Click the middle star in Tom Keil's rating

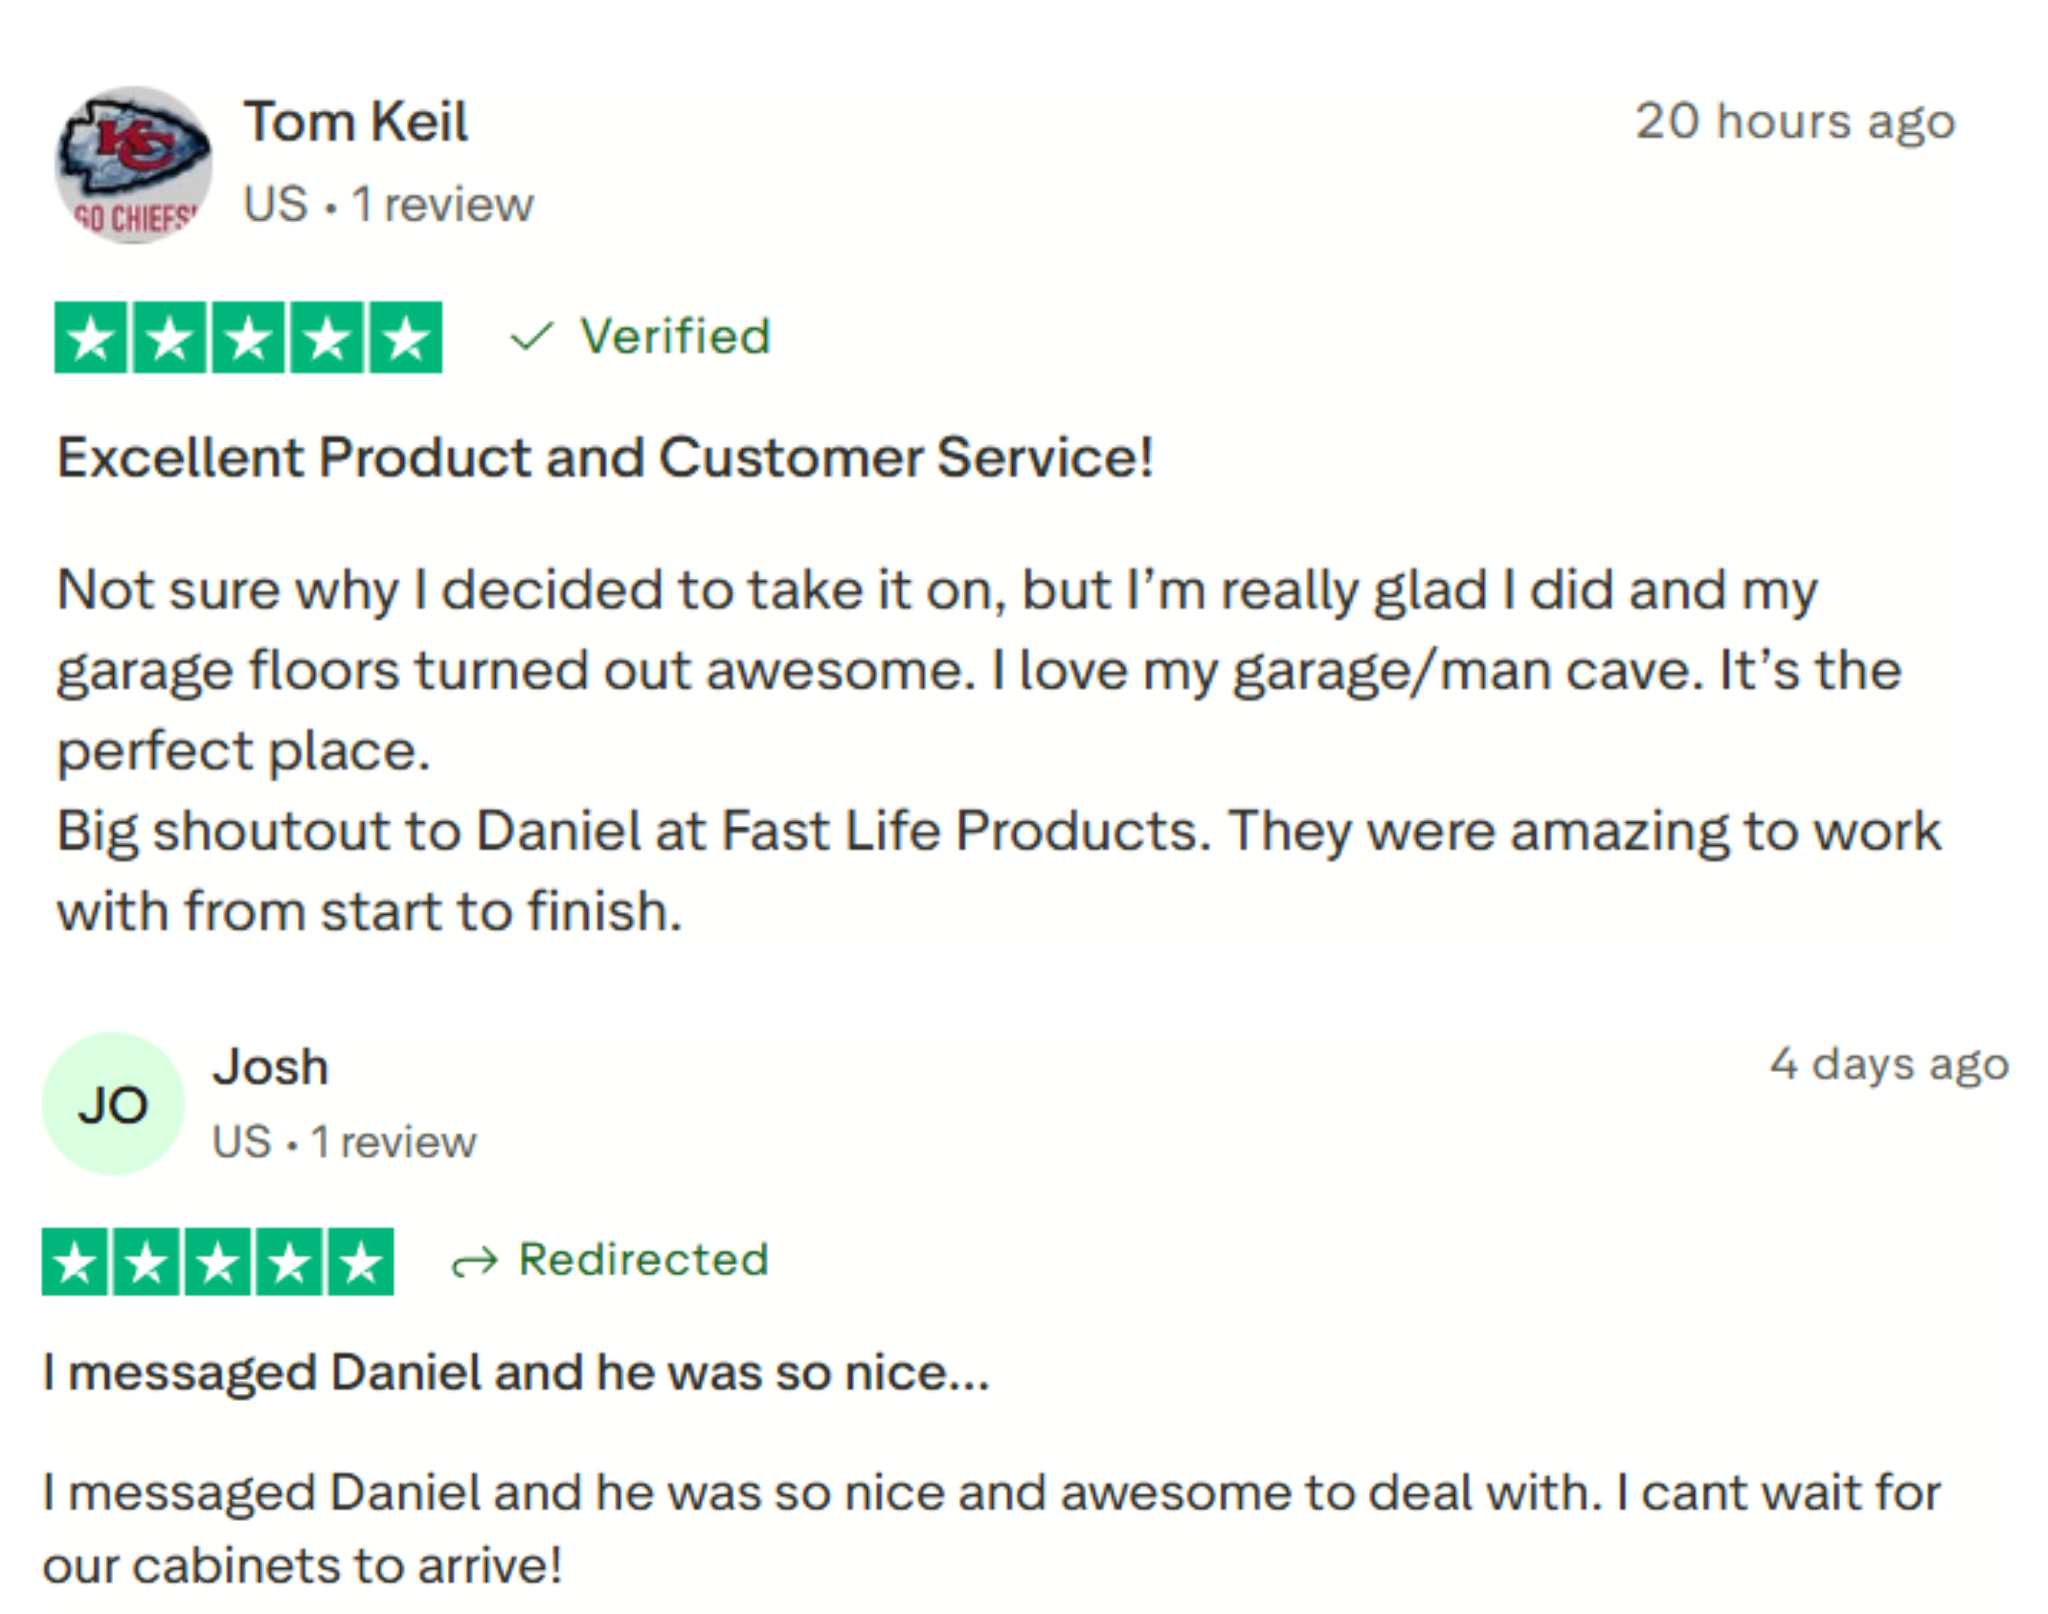point(249,338)
